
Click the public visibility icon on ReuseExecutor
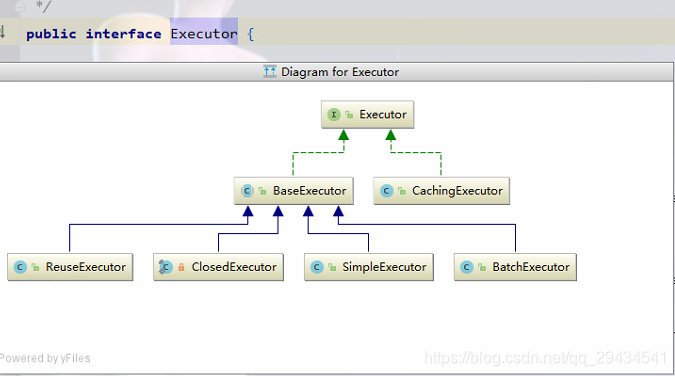click(x=36, y=267)
